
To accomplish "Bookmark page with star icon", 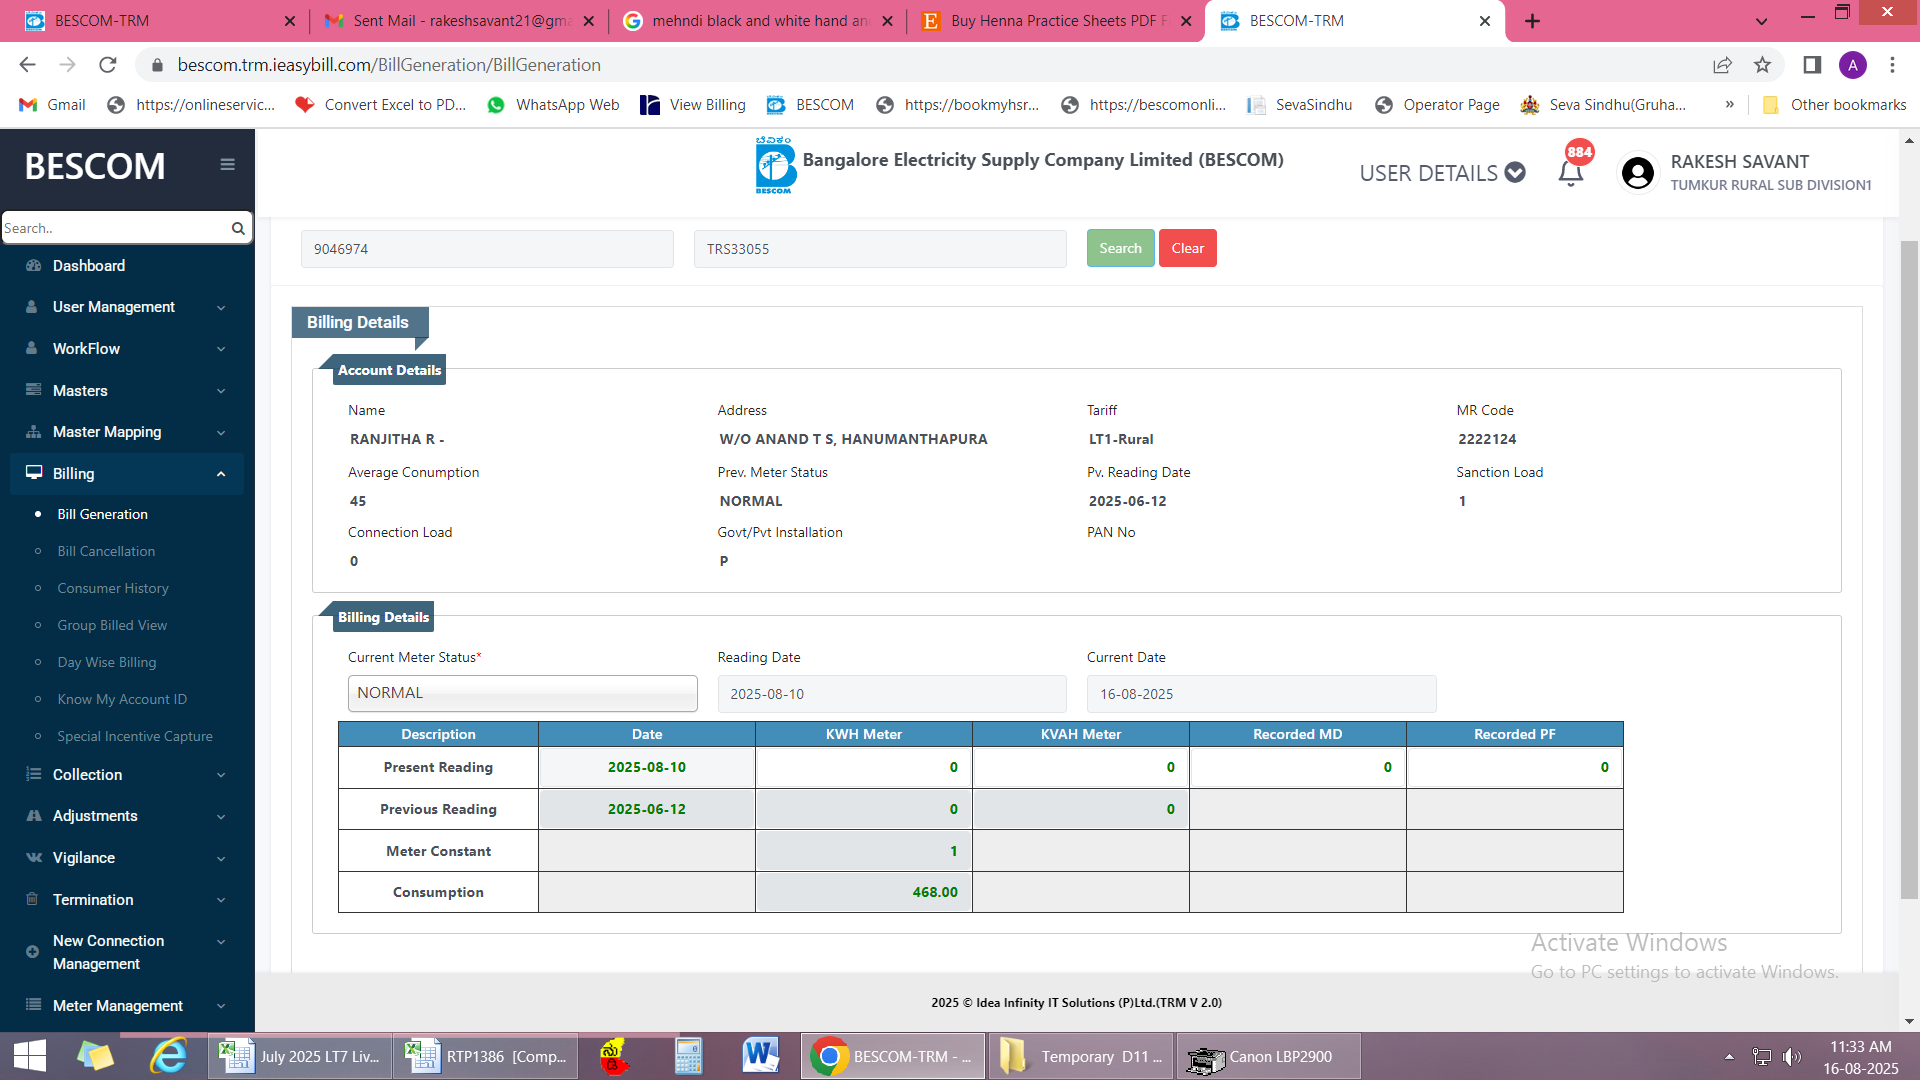I will 1762,65.
